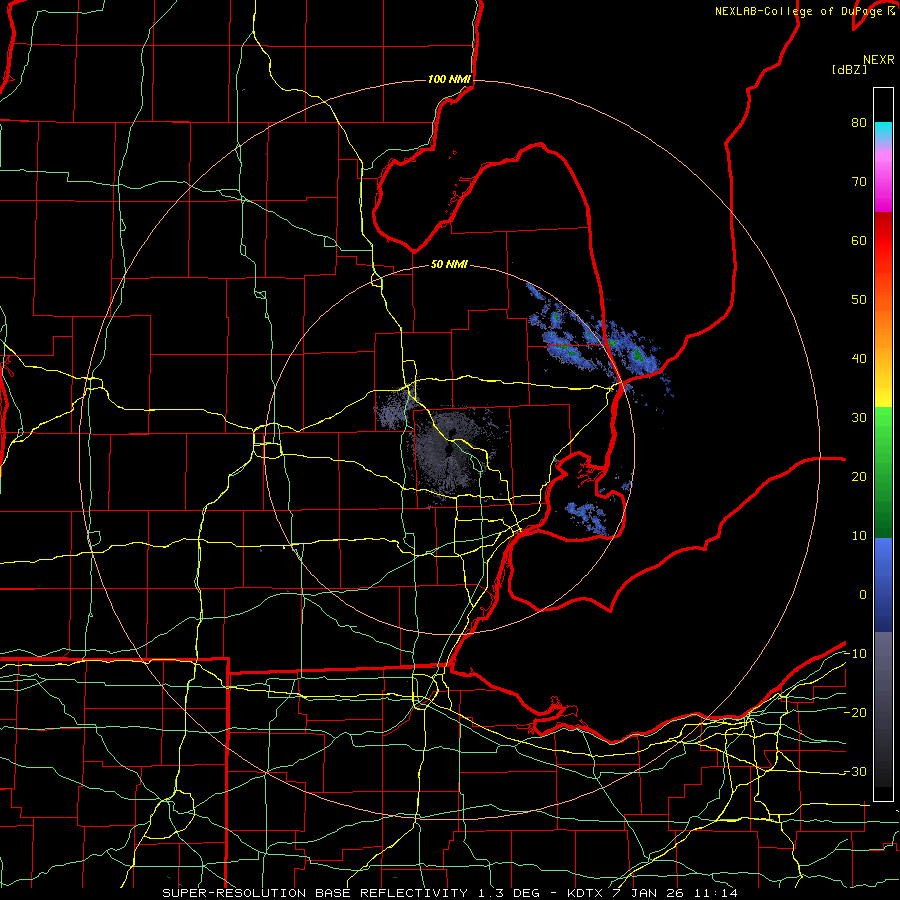900x900 pixels.
Task: Click the NEXR label above the color scale
Action: pos(879,60)
